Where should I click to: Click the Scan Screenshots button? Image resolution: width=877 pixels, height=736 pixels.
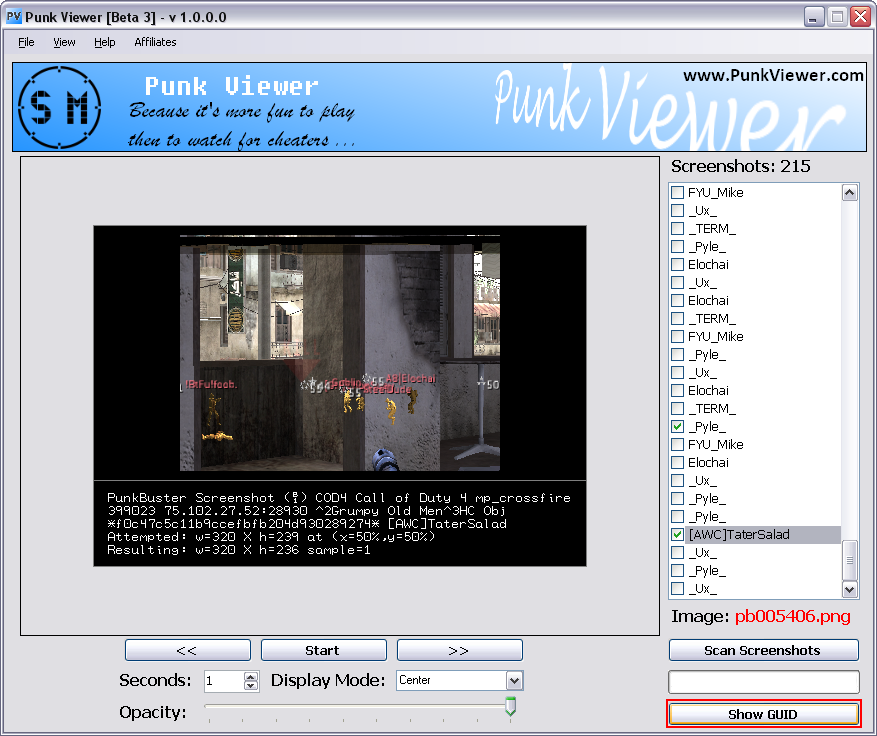tap(763, 650)
